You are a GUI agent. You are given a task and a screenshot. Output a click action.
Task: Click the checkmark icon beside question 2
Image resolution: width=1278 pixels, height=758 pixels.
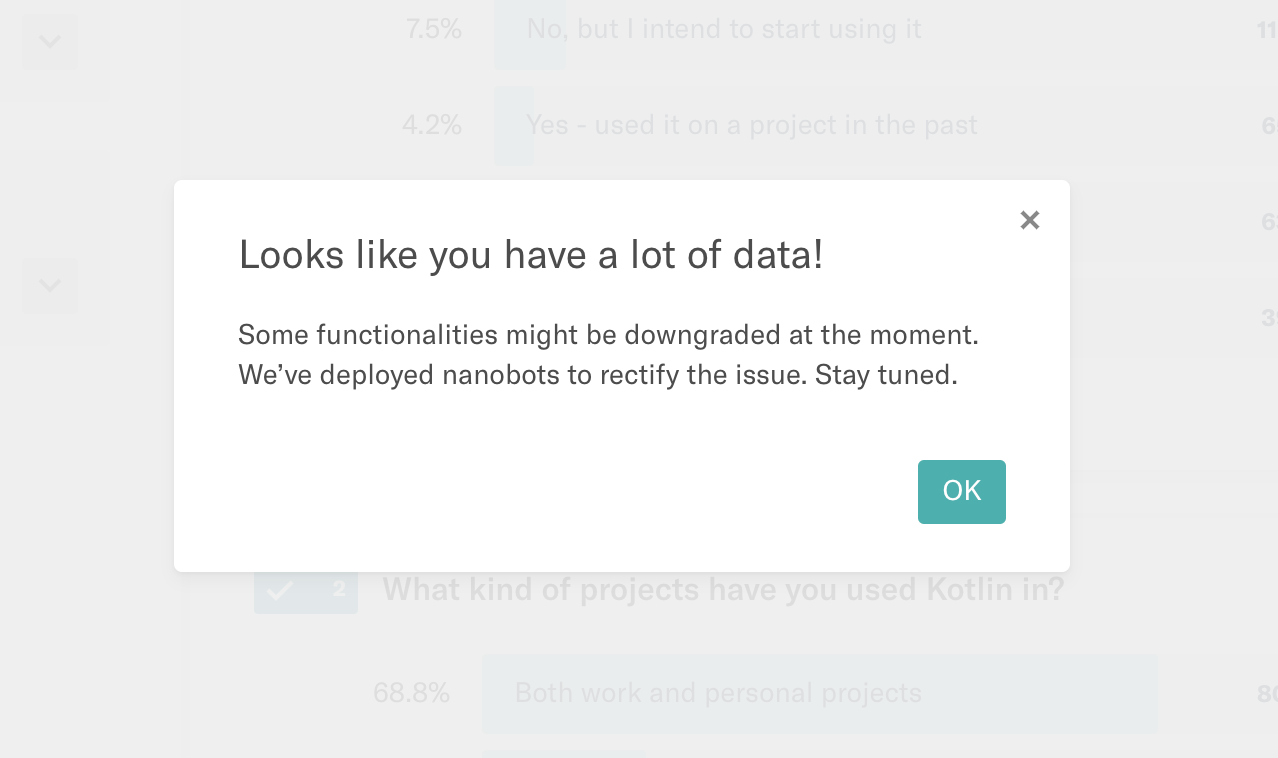280,590
